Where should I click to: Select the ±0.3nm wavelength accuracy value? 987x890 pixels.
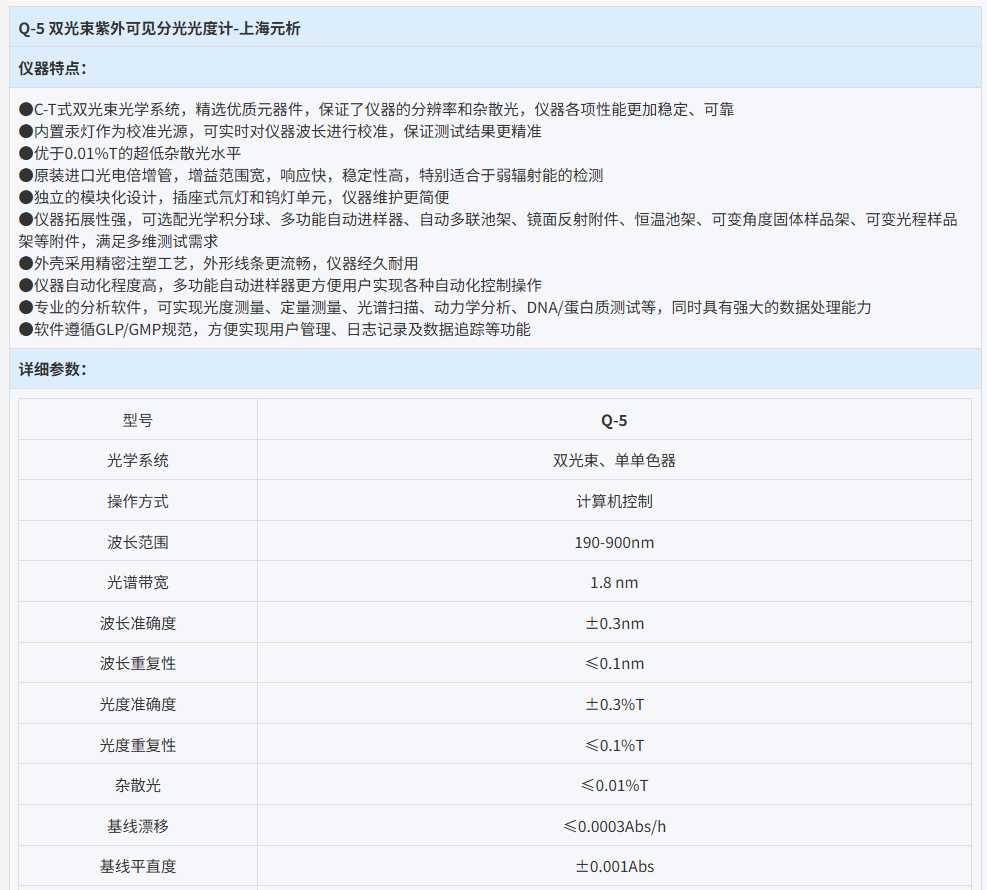tap(614, 623)
